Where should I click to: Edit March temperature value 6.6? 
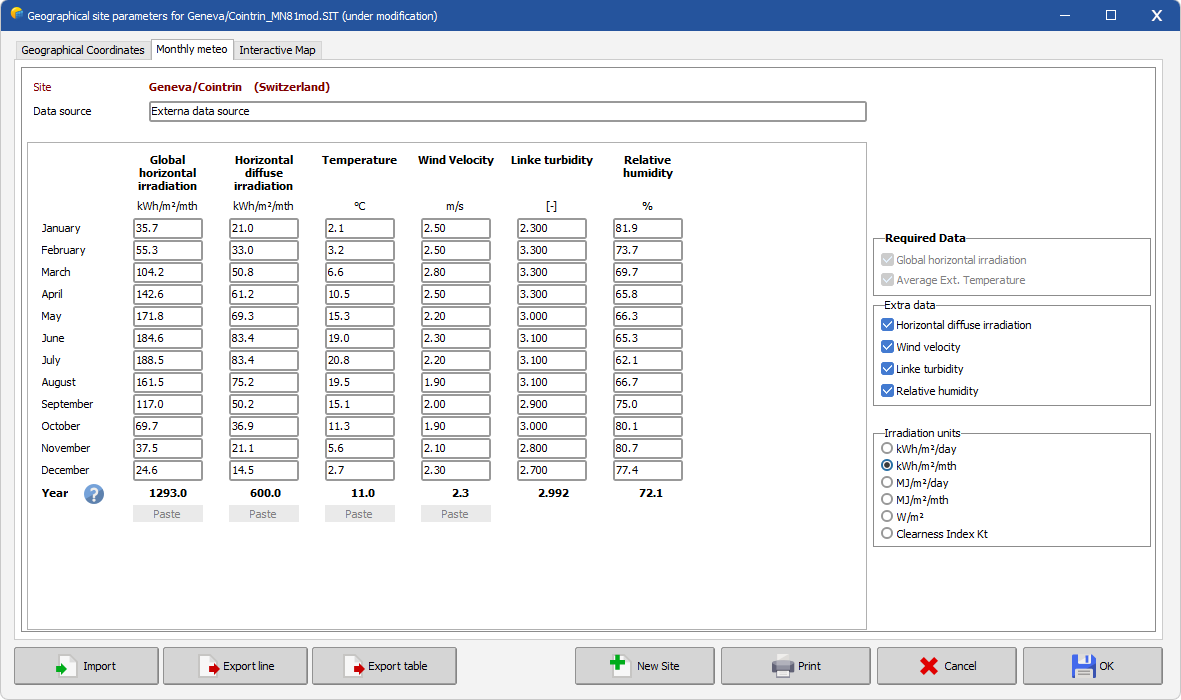click(x=359, y=272)
